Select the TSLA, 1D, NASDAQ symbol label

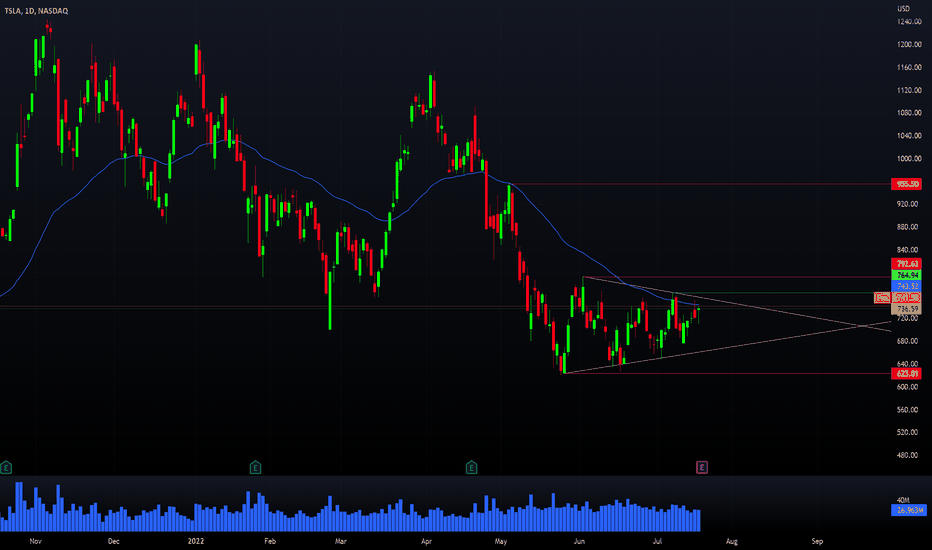pos(36,11)
